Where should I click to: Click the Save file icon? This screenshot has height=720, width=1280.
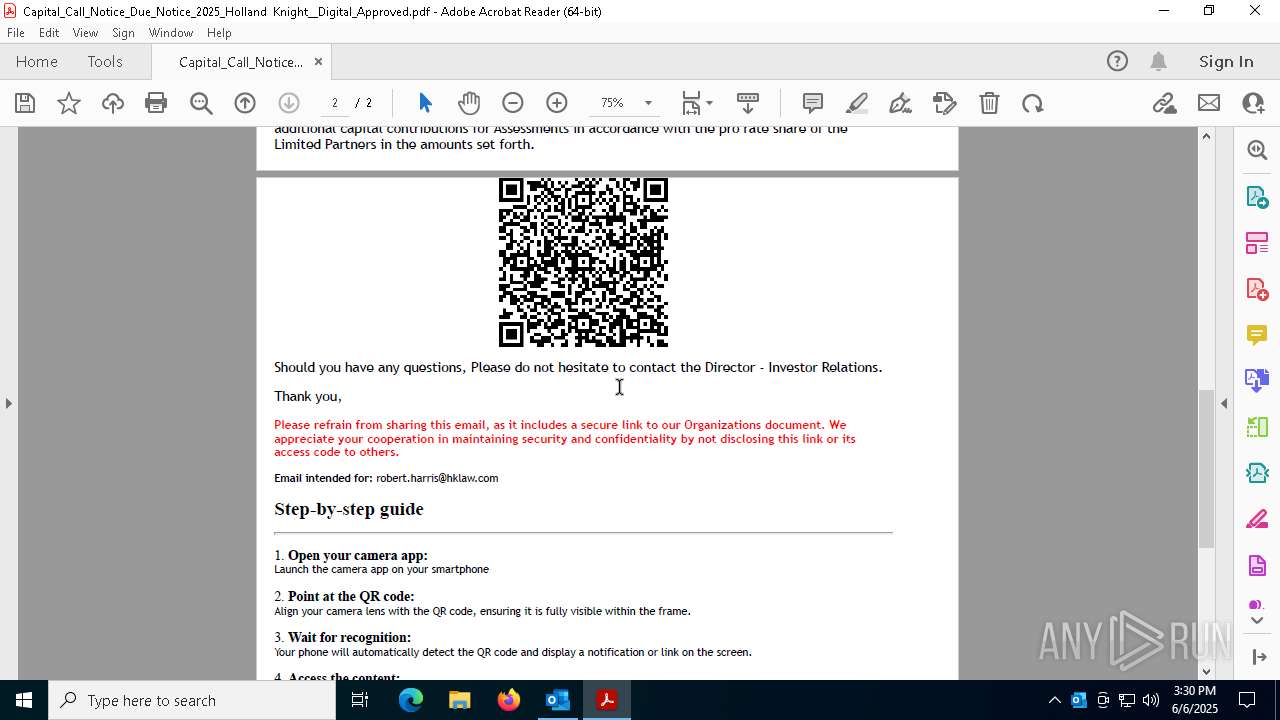(x=25, y=103)
